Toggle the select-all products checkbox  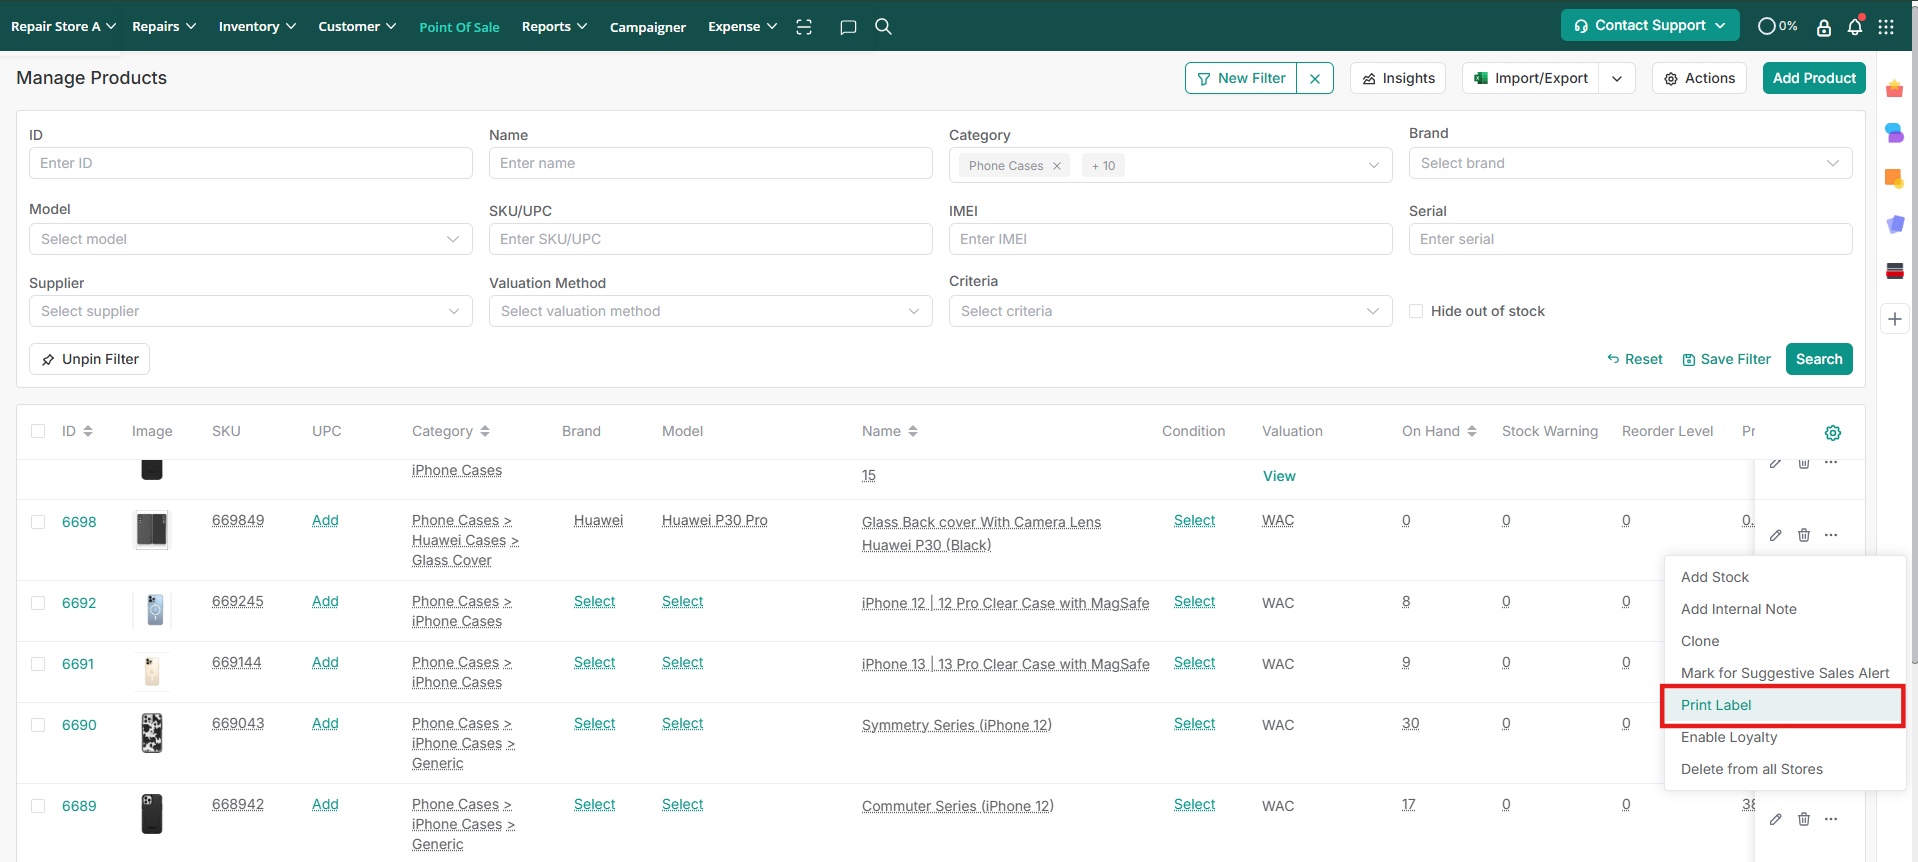[x=38, y=431]
